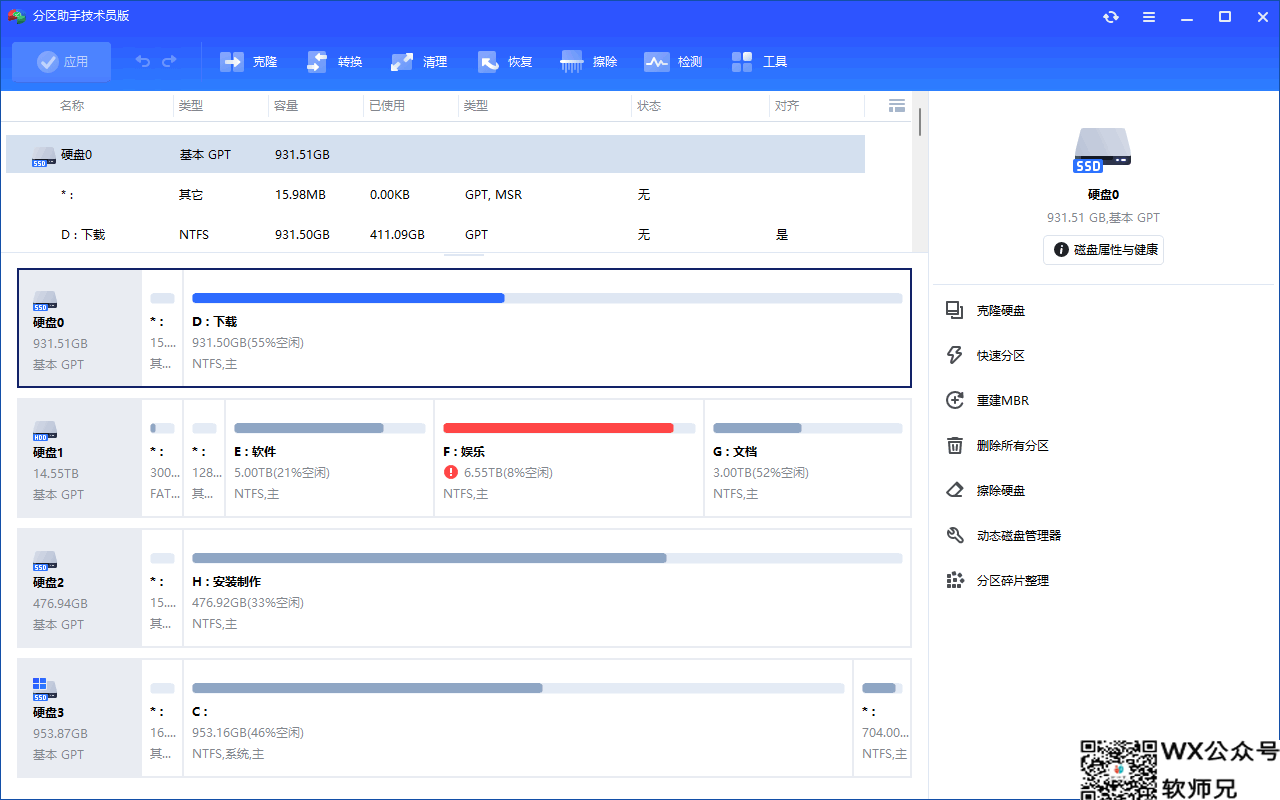The image size is (1280, 800).
Task: Choose 重建MBR option
Action: click(x=1002, y=401)
